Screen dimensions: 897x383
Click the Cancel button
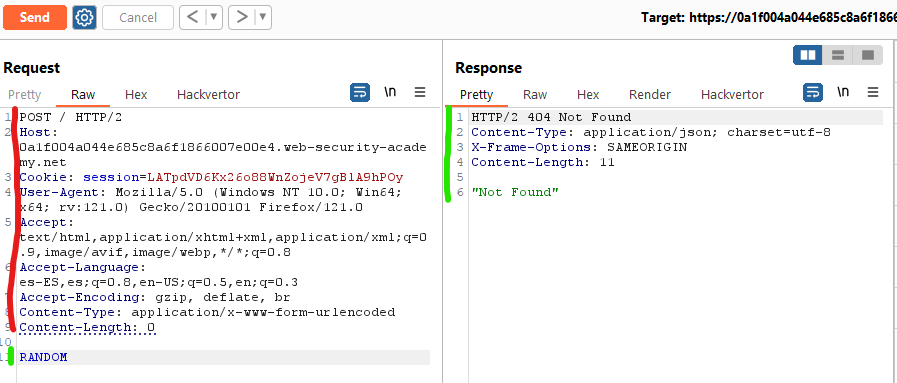138,18
